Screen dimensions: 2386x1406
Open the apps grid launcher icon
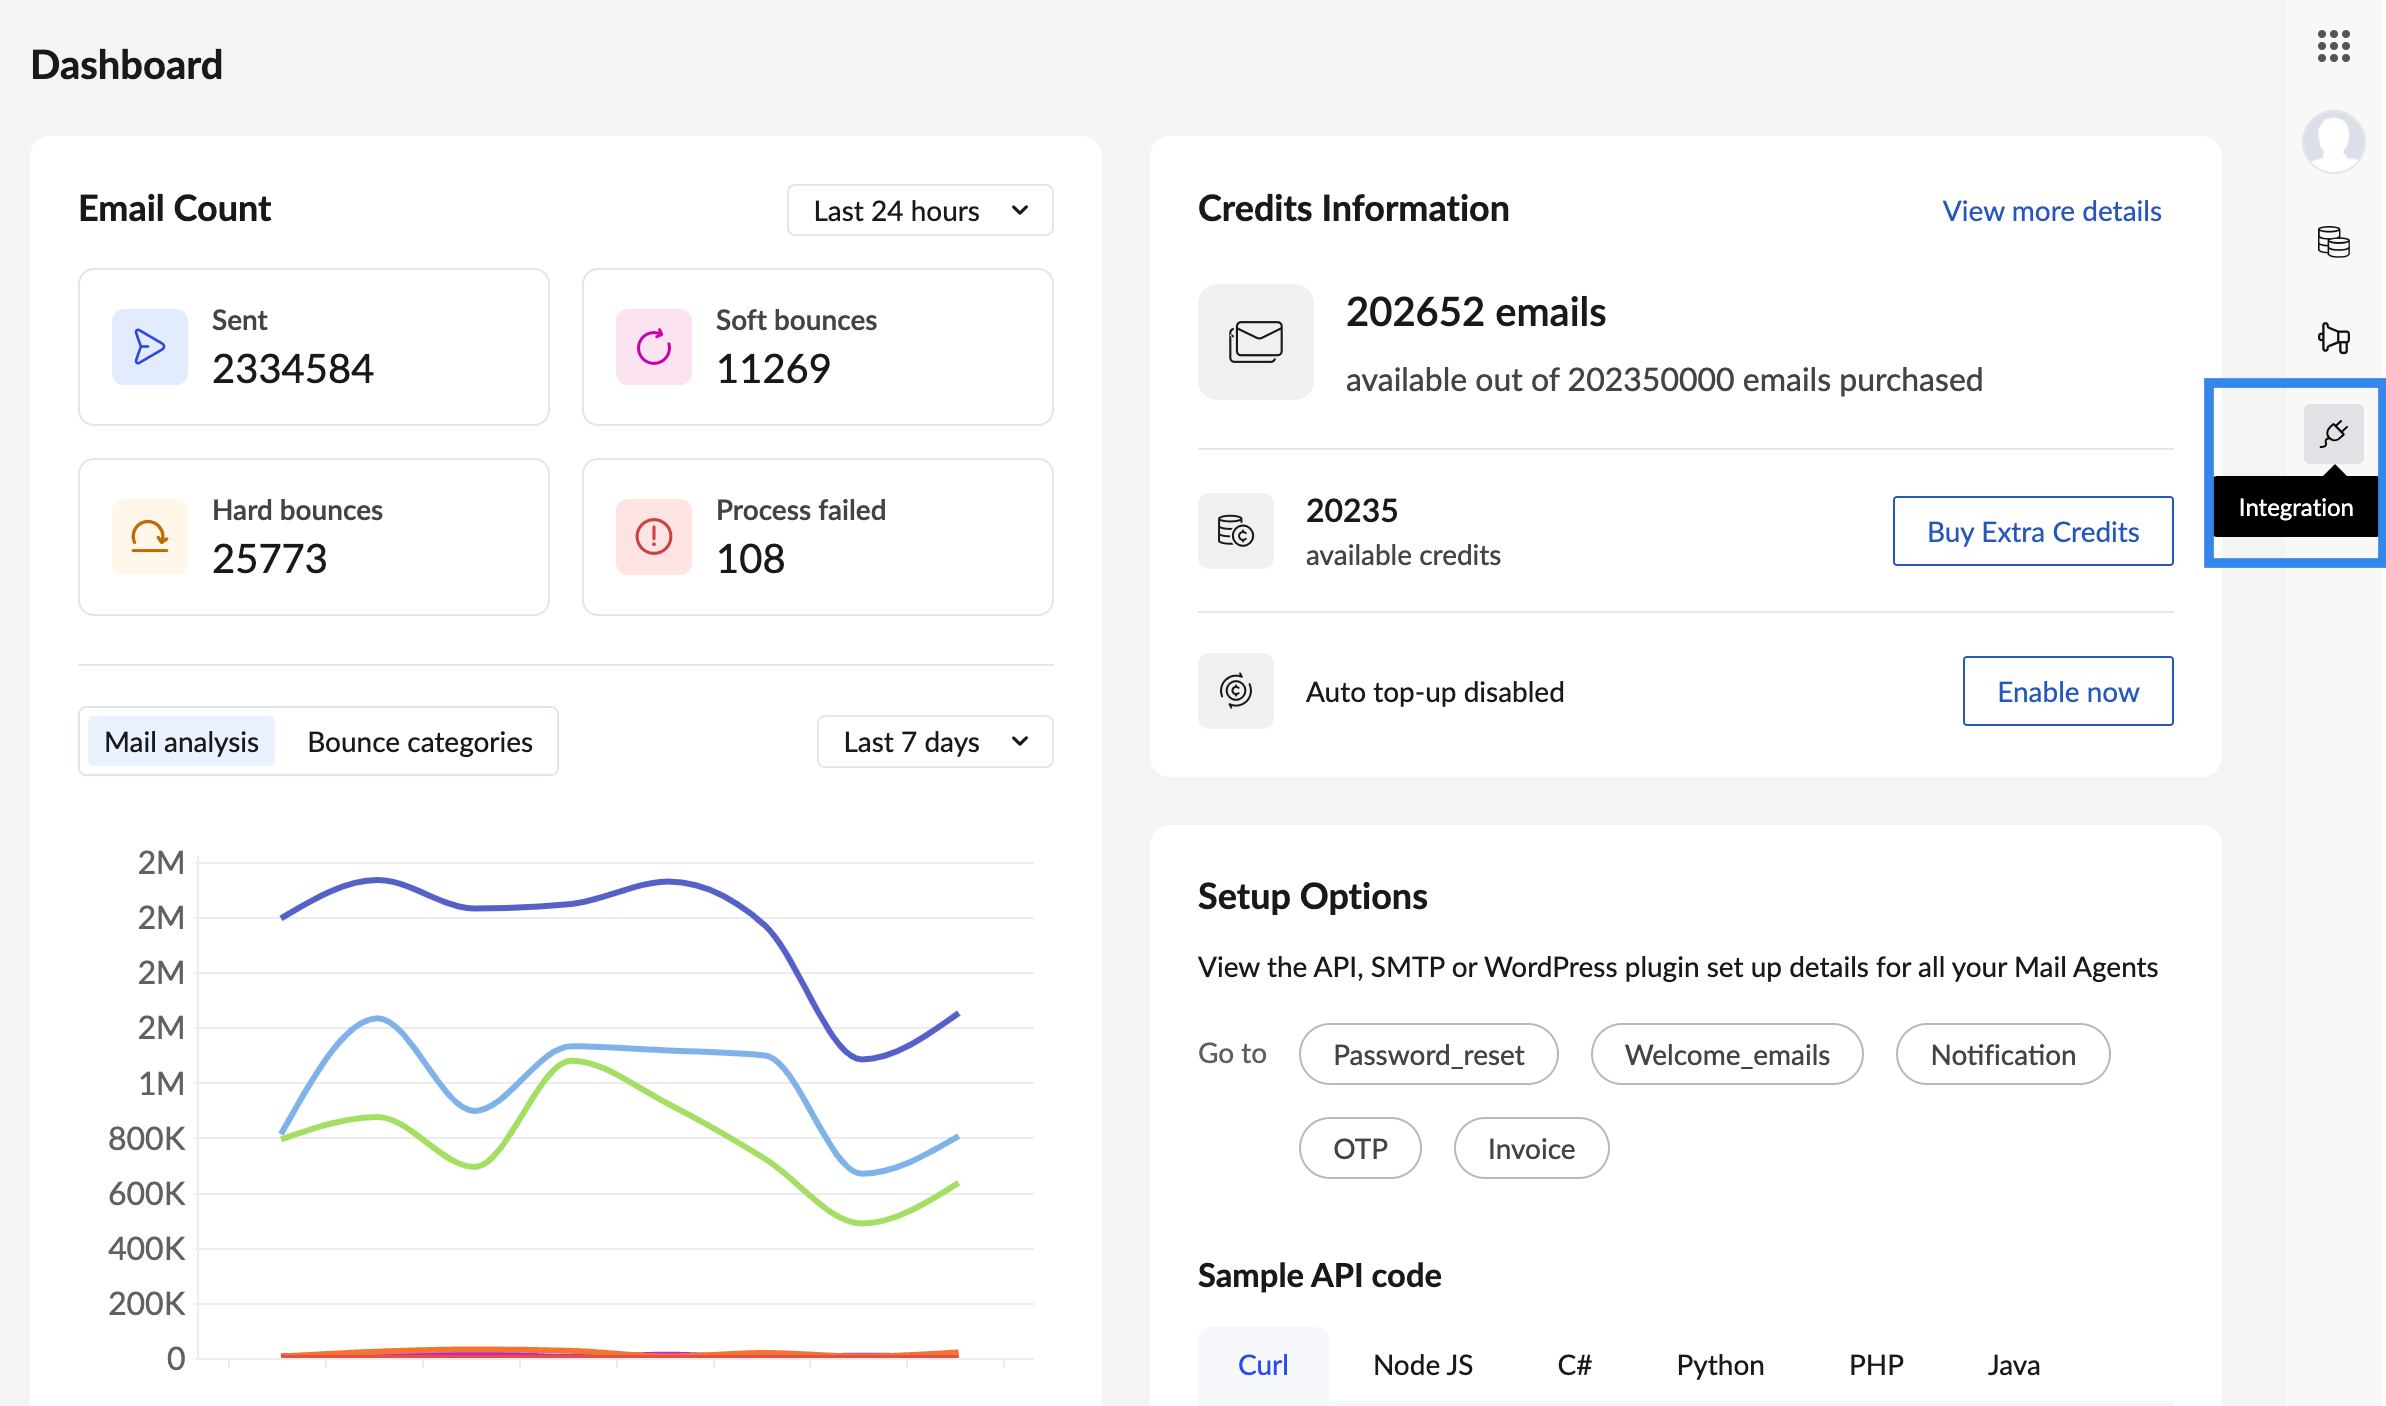point(2333,46)
